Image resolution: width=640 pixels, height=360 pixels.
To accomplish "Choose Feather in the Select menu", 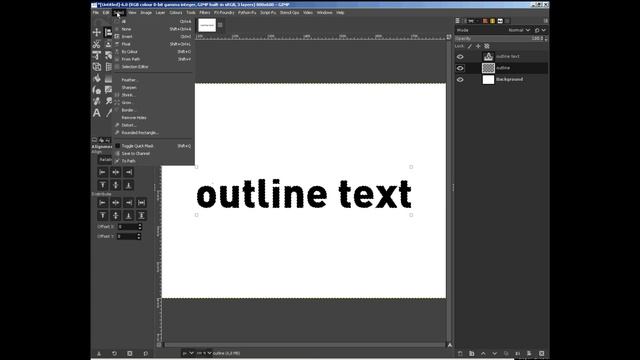I will click(153, 80).
